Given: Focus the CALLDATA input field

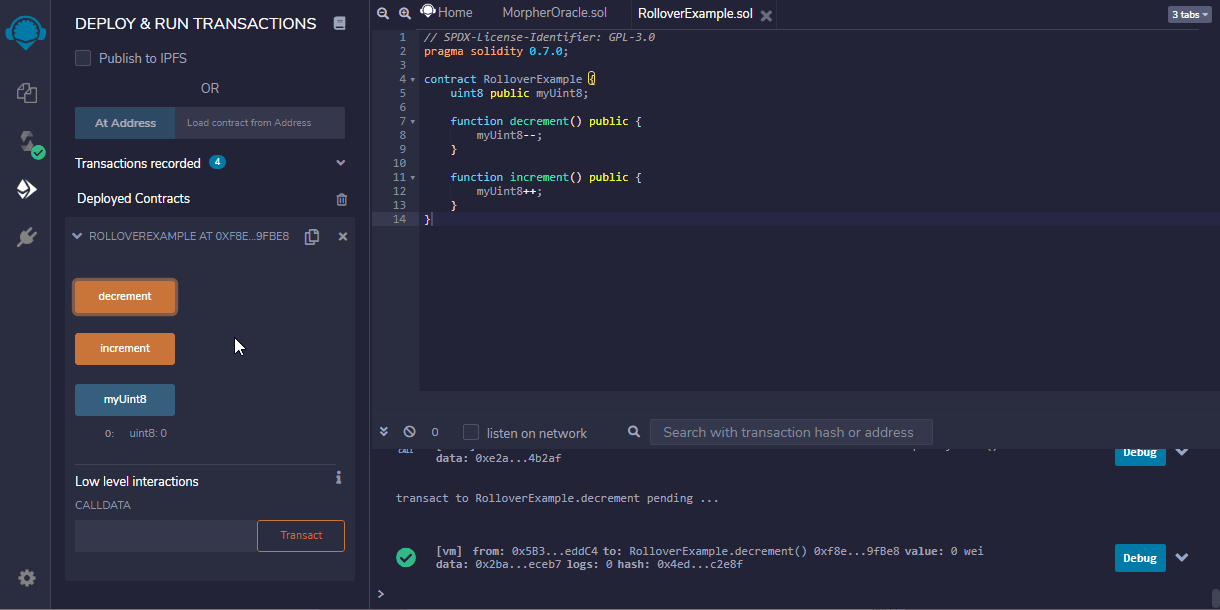Looking at the screenshot, I should point(166,536).
